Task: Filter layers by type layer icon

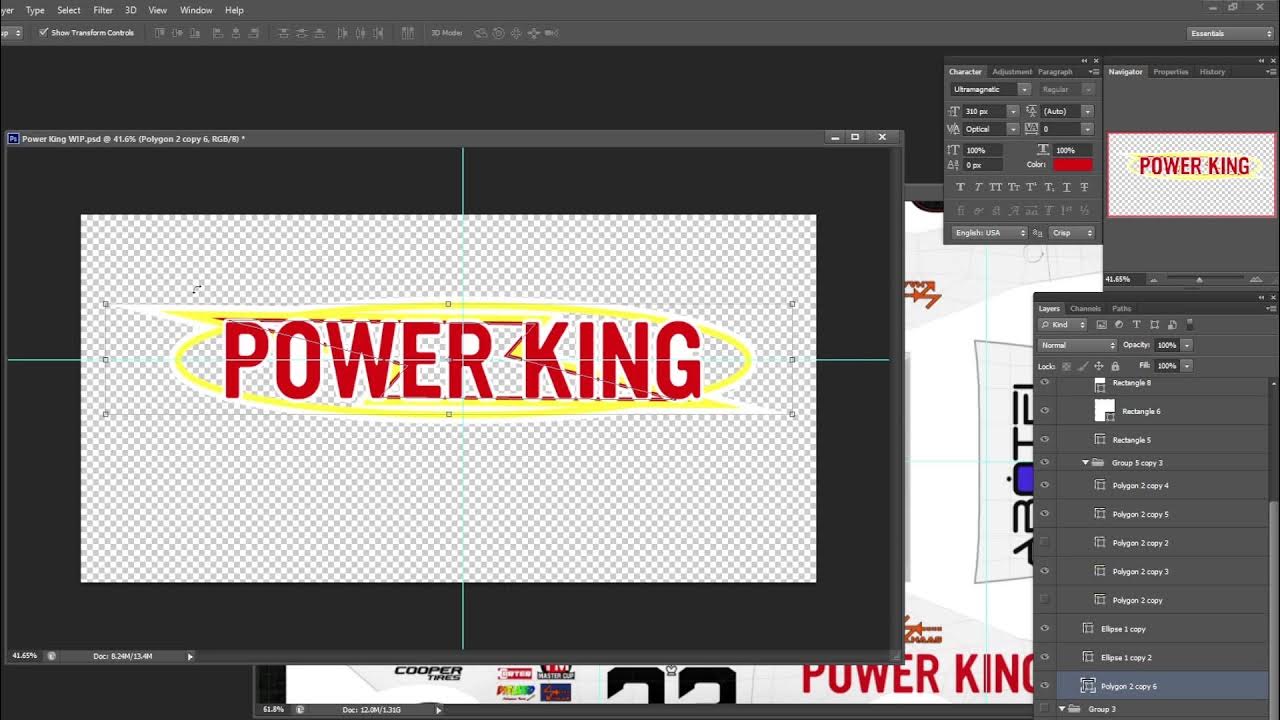Action: (x=1137, y=325)
